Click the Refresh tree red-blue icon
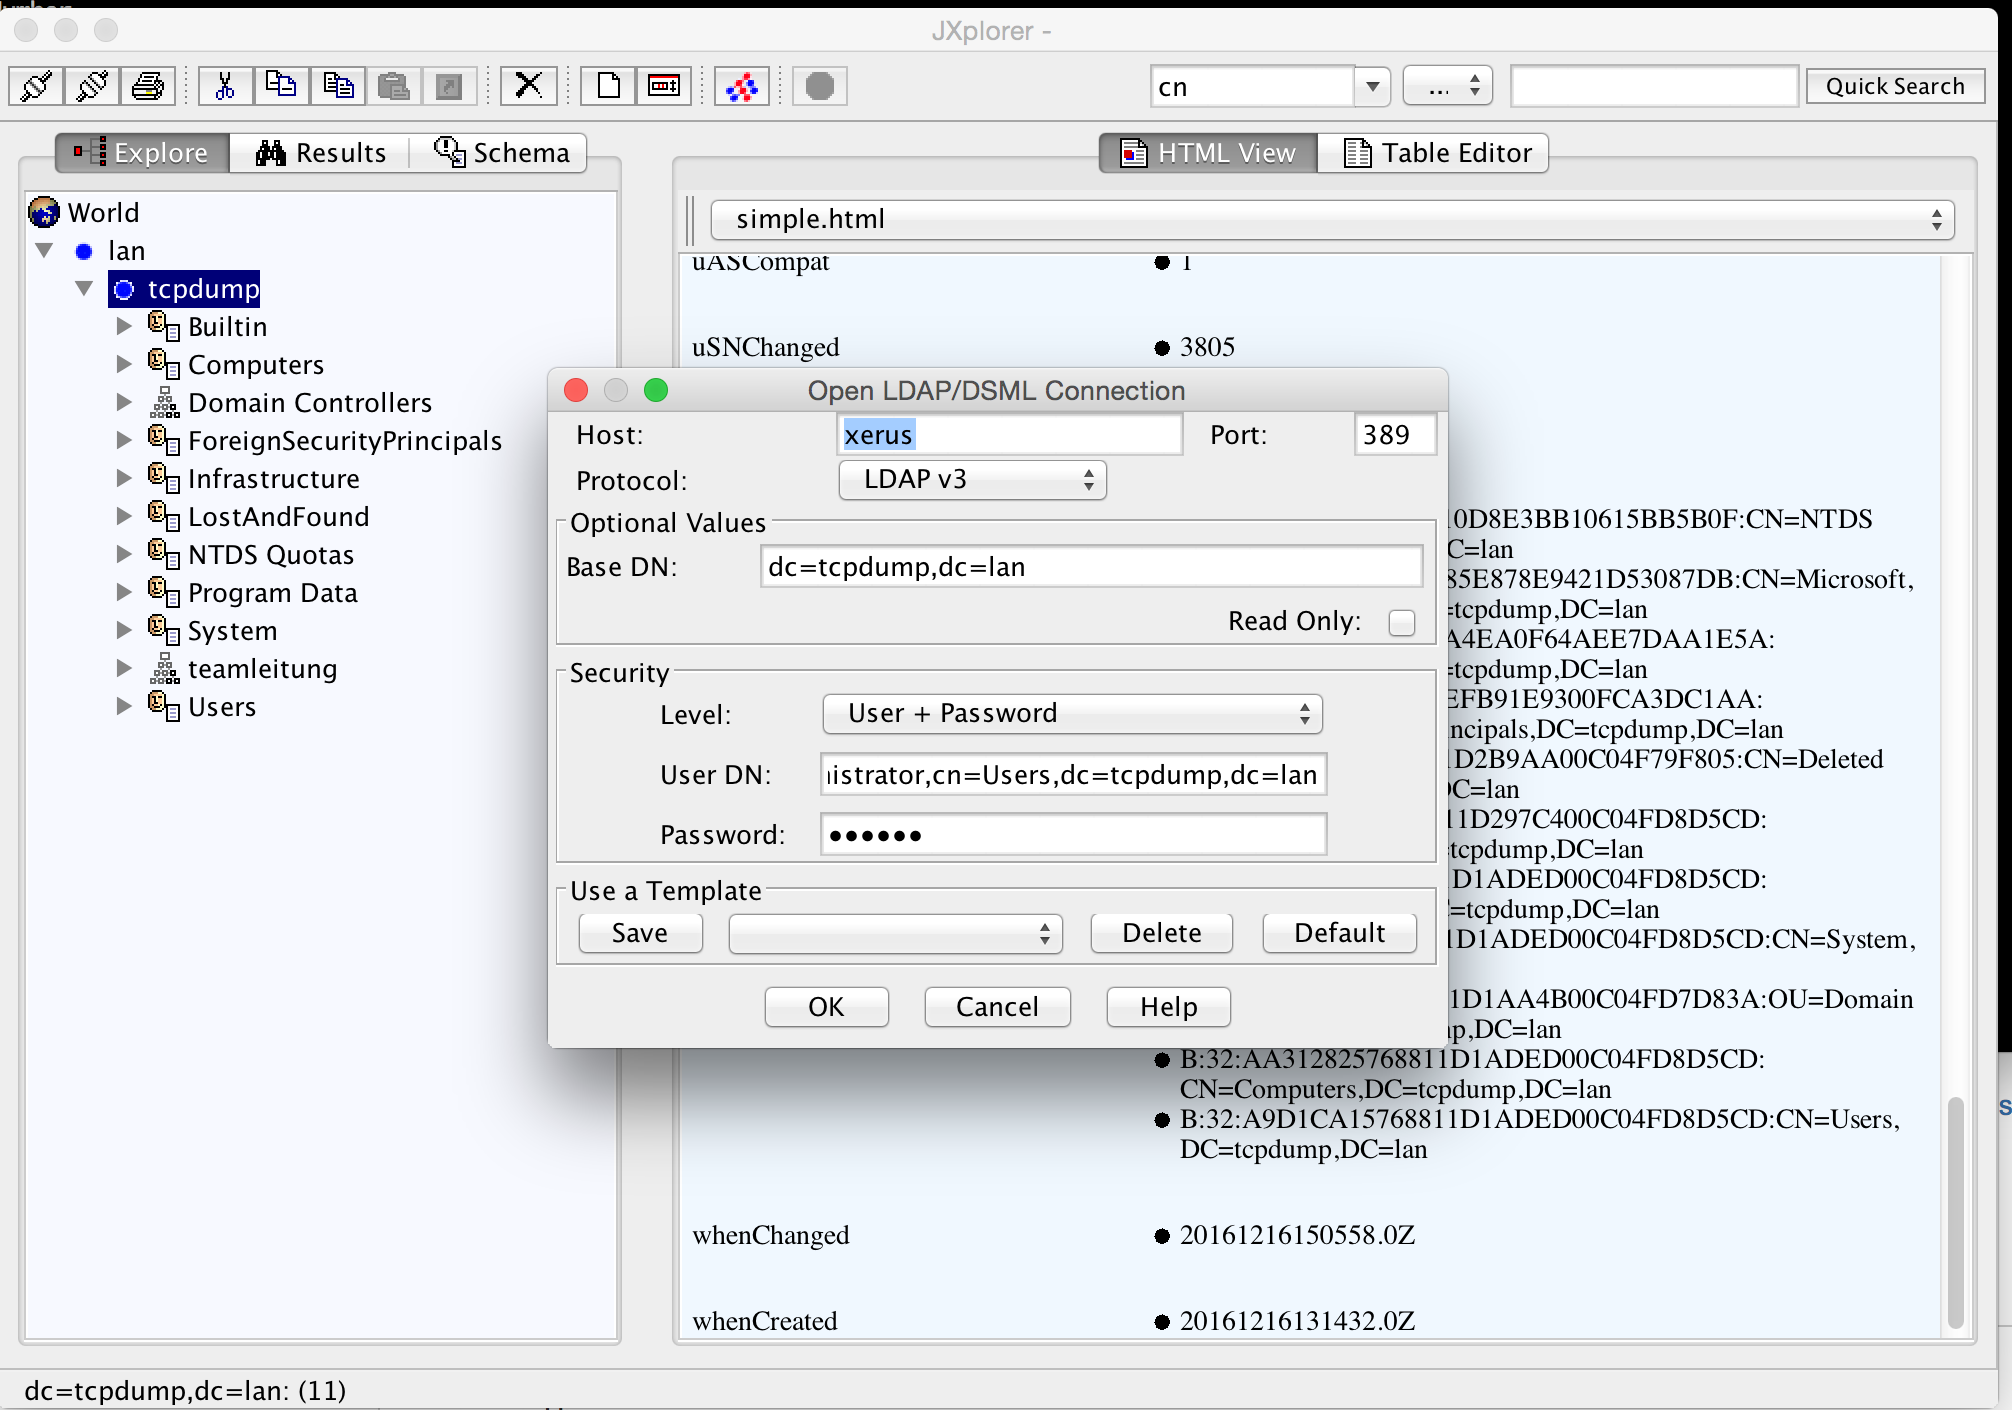This screenshot has height=1410, width=2012. [741, 87]
